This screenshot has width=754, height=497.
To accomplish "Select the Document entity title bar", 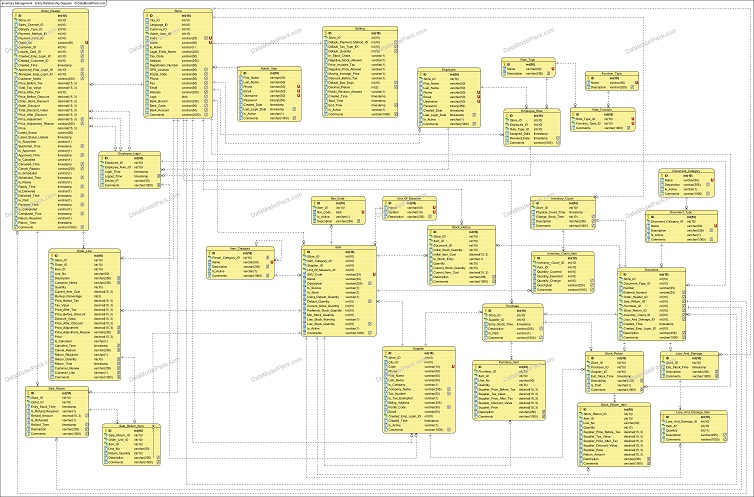I will (652, 270).
